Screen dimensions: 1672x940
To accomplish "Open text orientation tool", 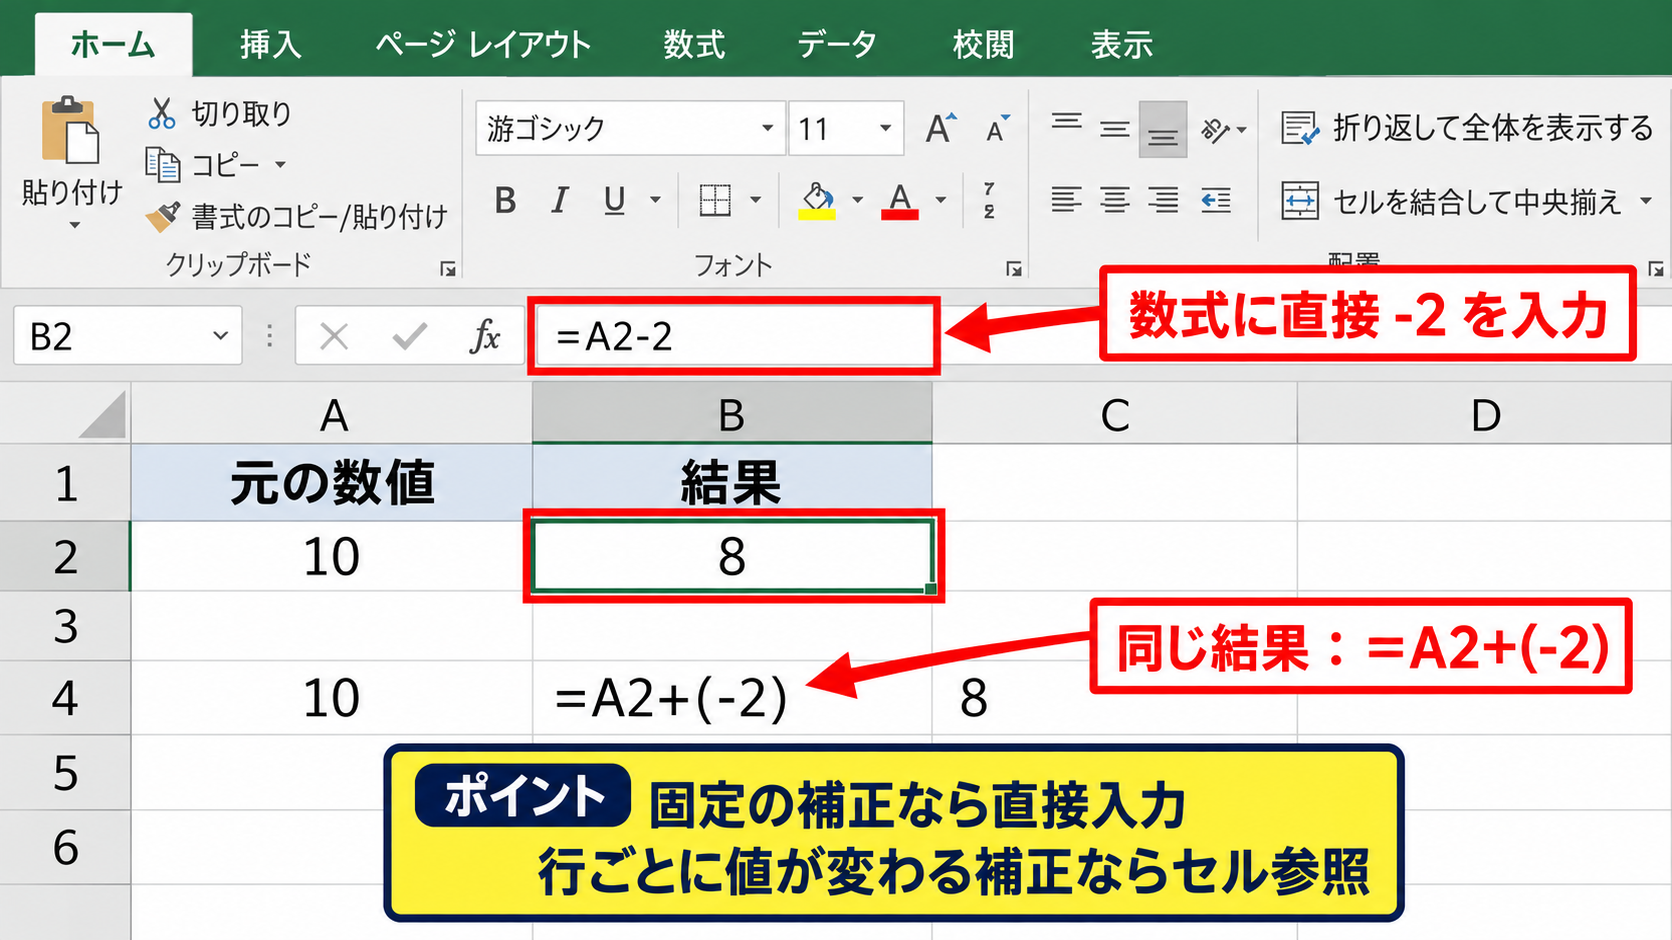I will point(1215,129).
